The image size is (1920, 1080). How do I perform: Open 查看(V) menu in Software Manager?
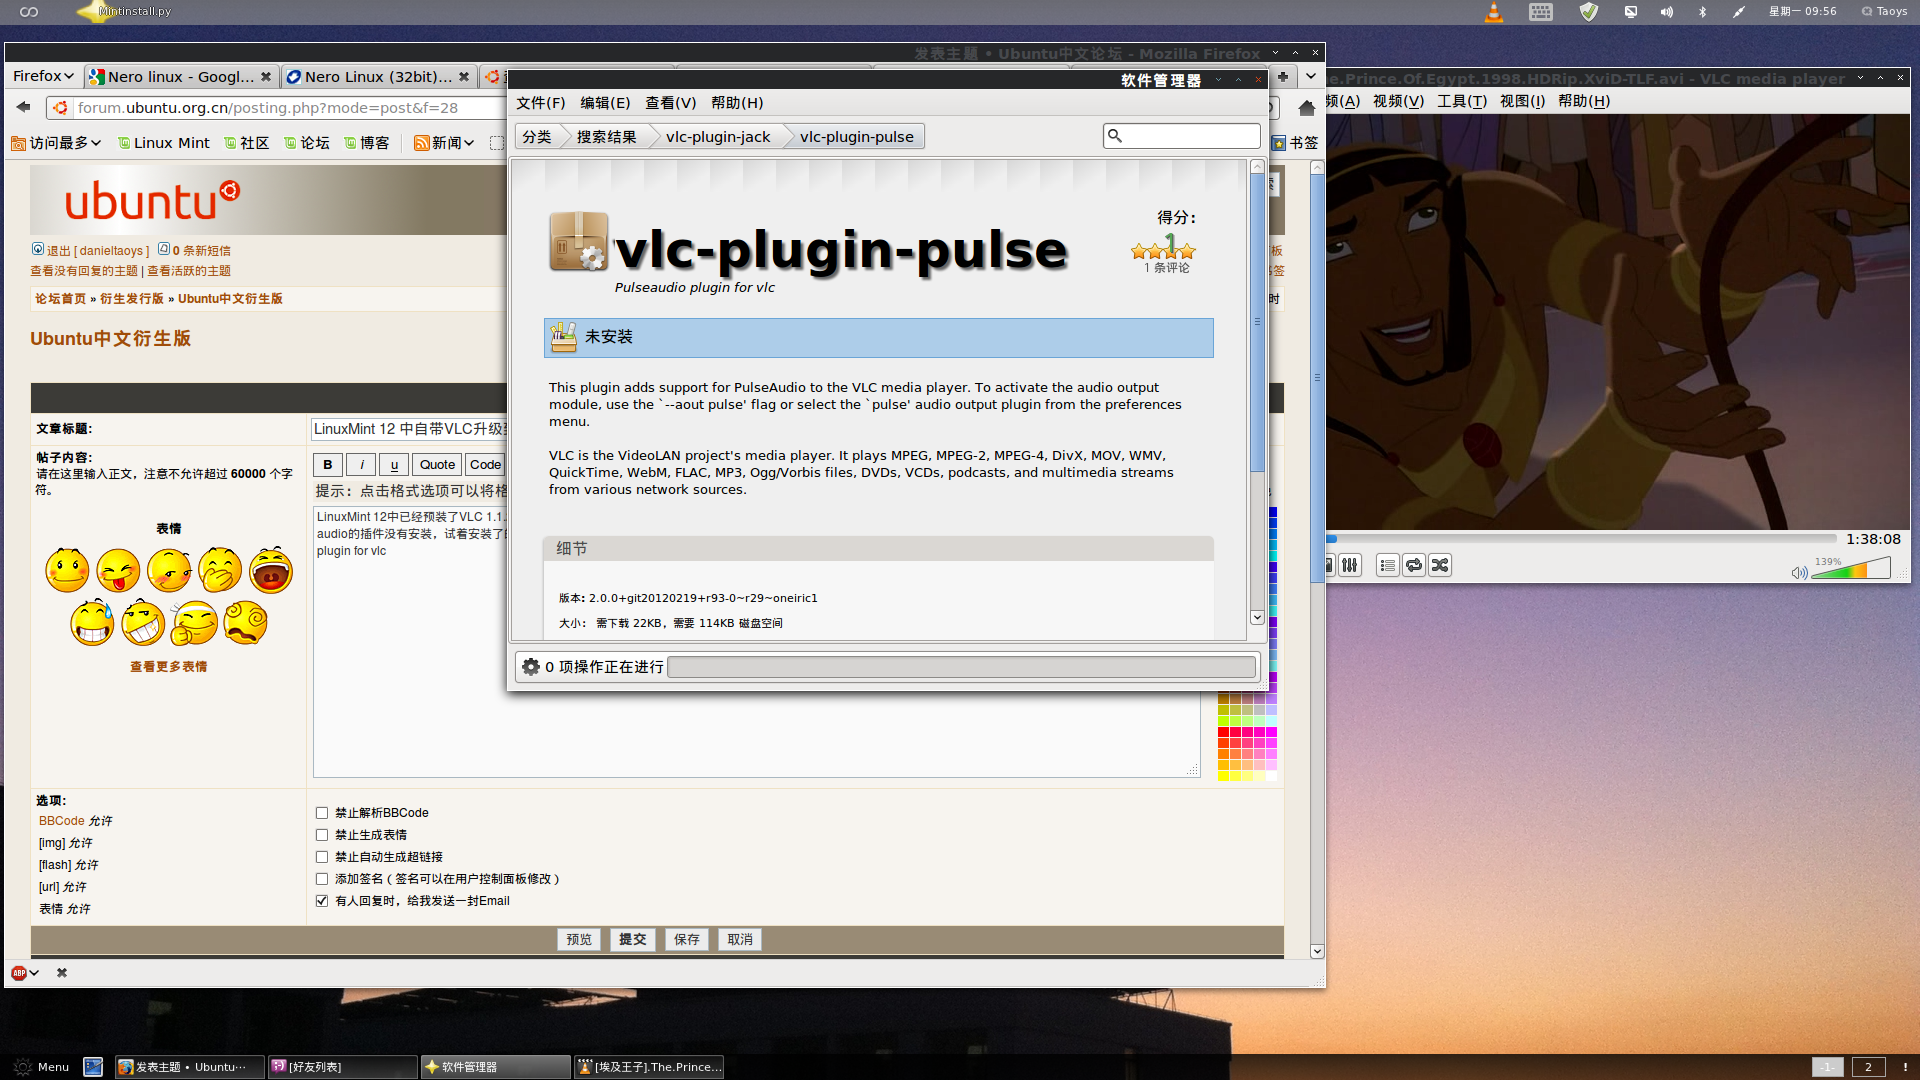coord(670,103)
